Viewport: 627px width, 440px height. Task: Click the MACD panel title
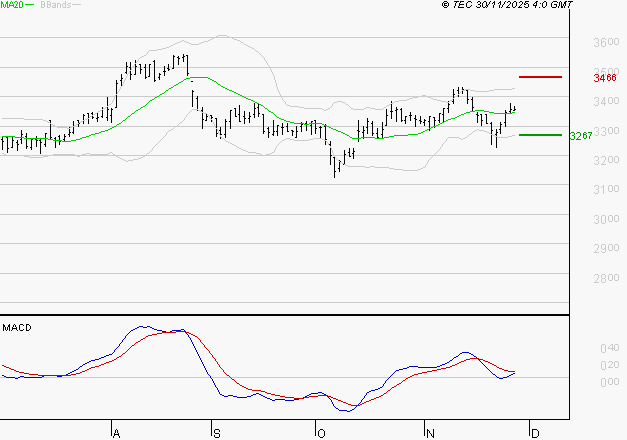click(17, 328)
